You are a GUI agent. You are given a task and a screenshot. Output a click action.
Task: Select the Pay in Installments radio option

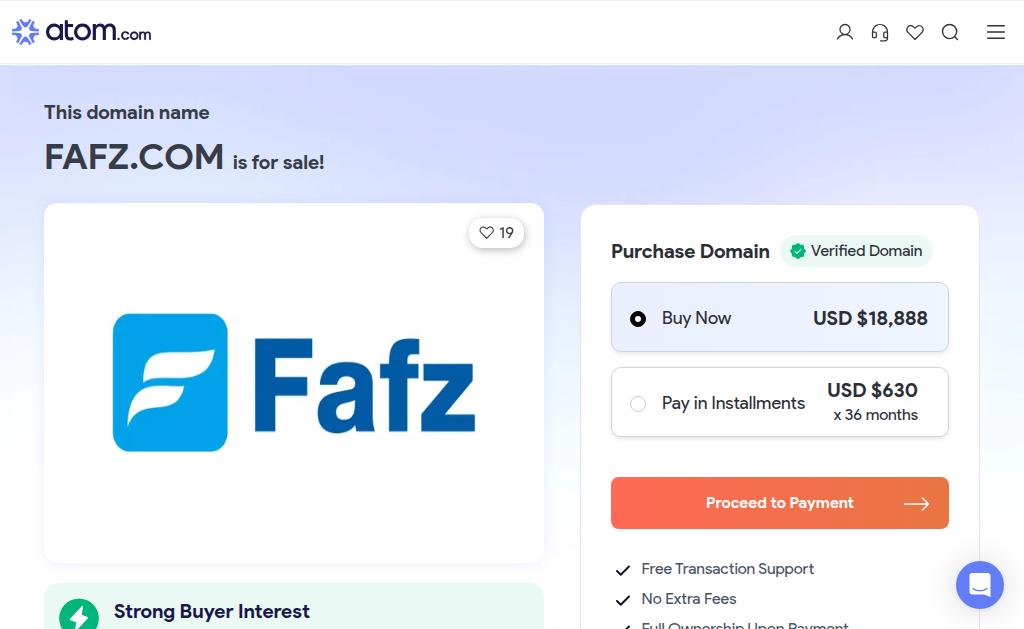click(638, 404)
